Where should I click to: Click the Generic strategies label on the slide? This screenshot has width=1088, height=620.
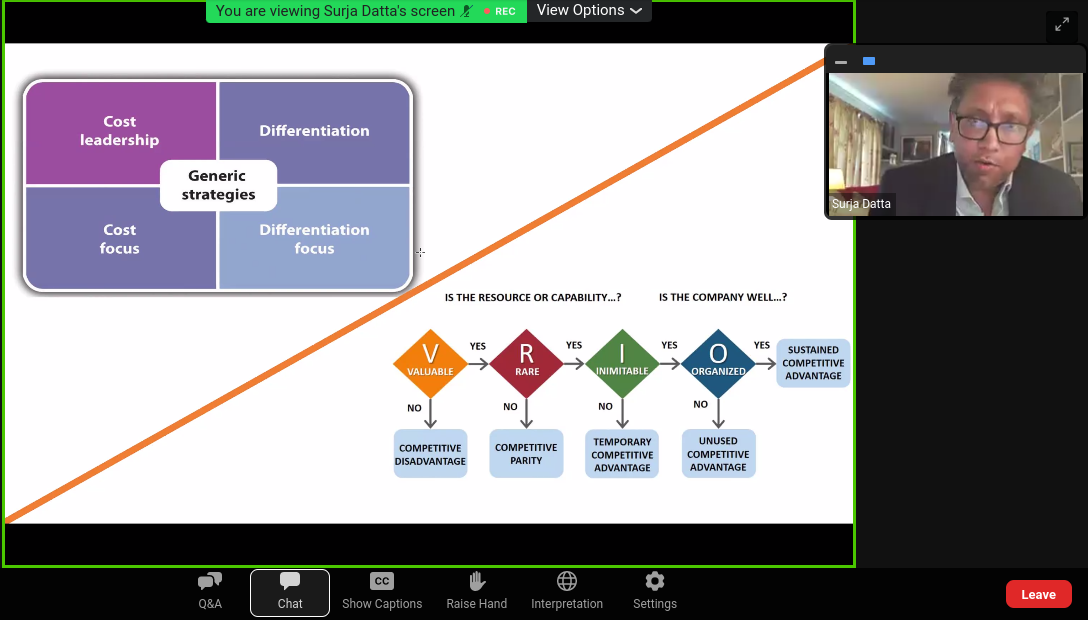[x=218, y=185]
